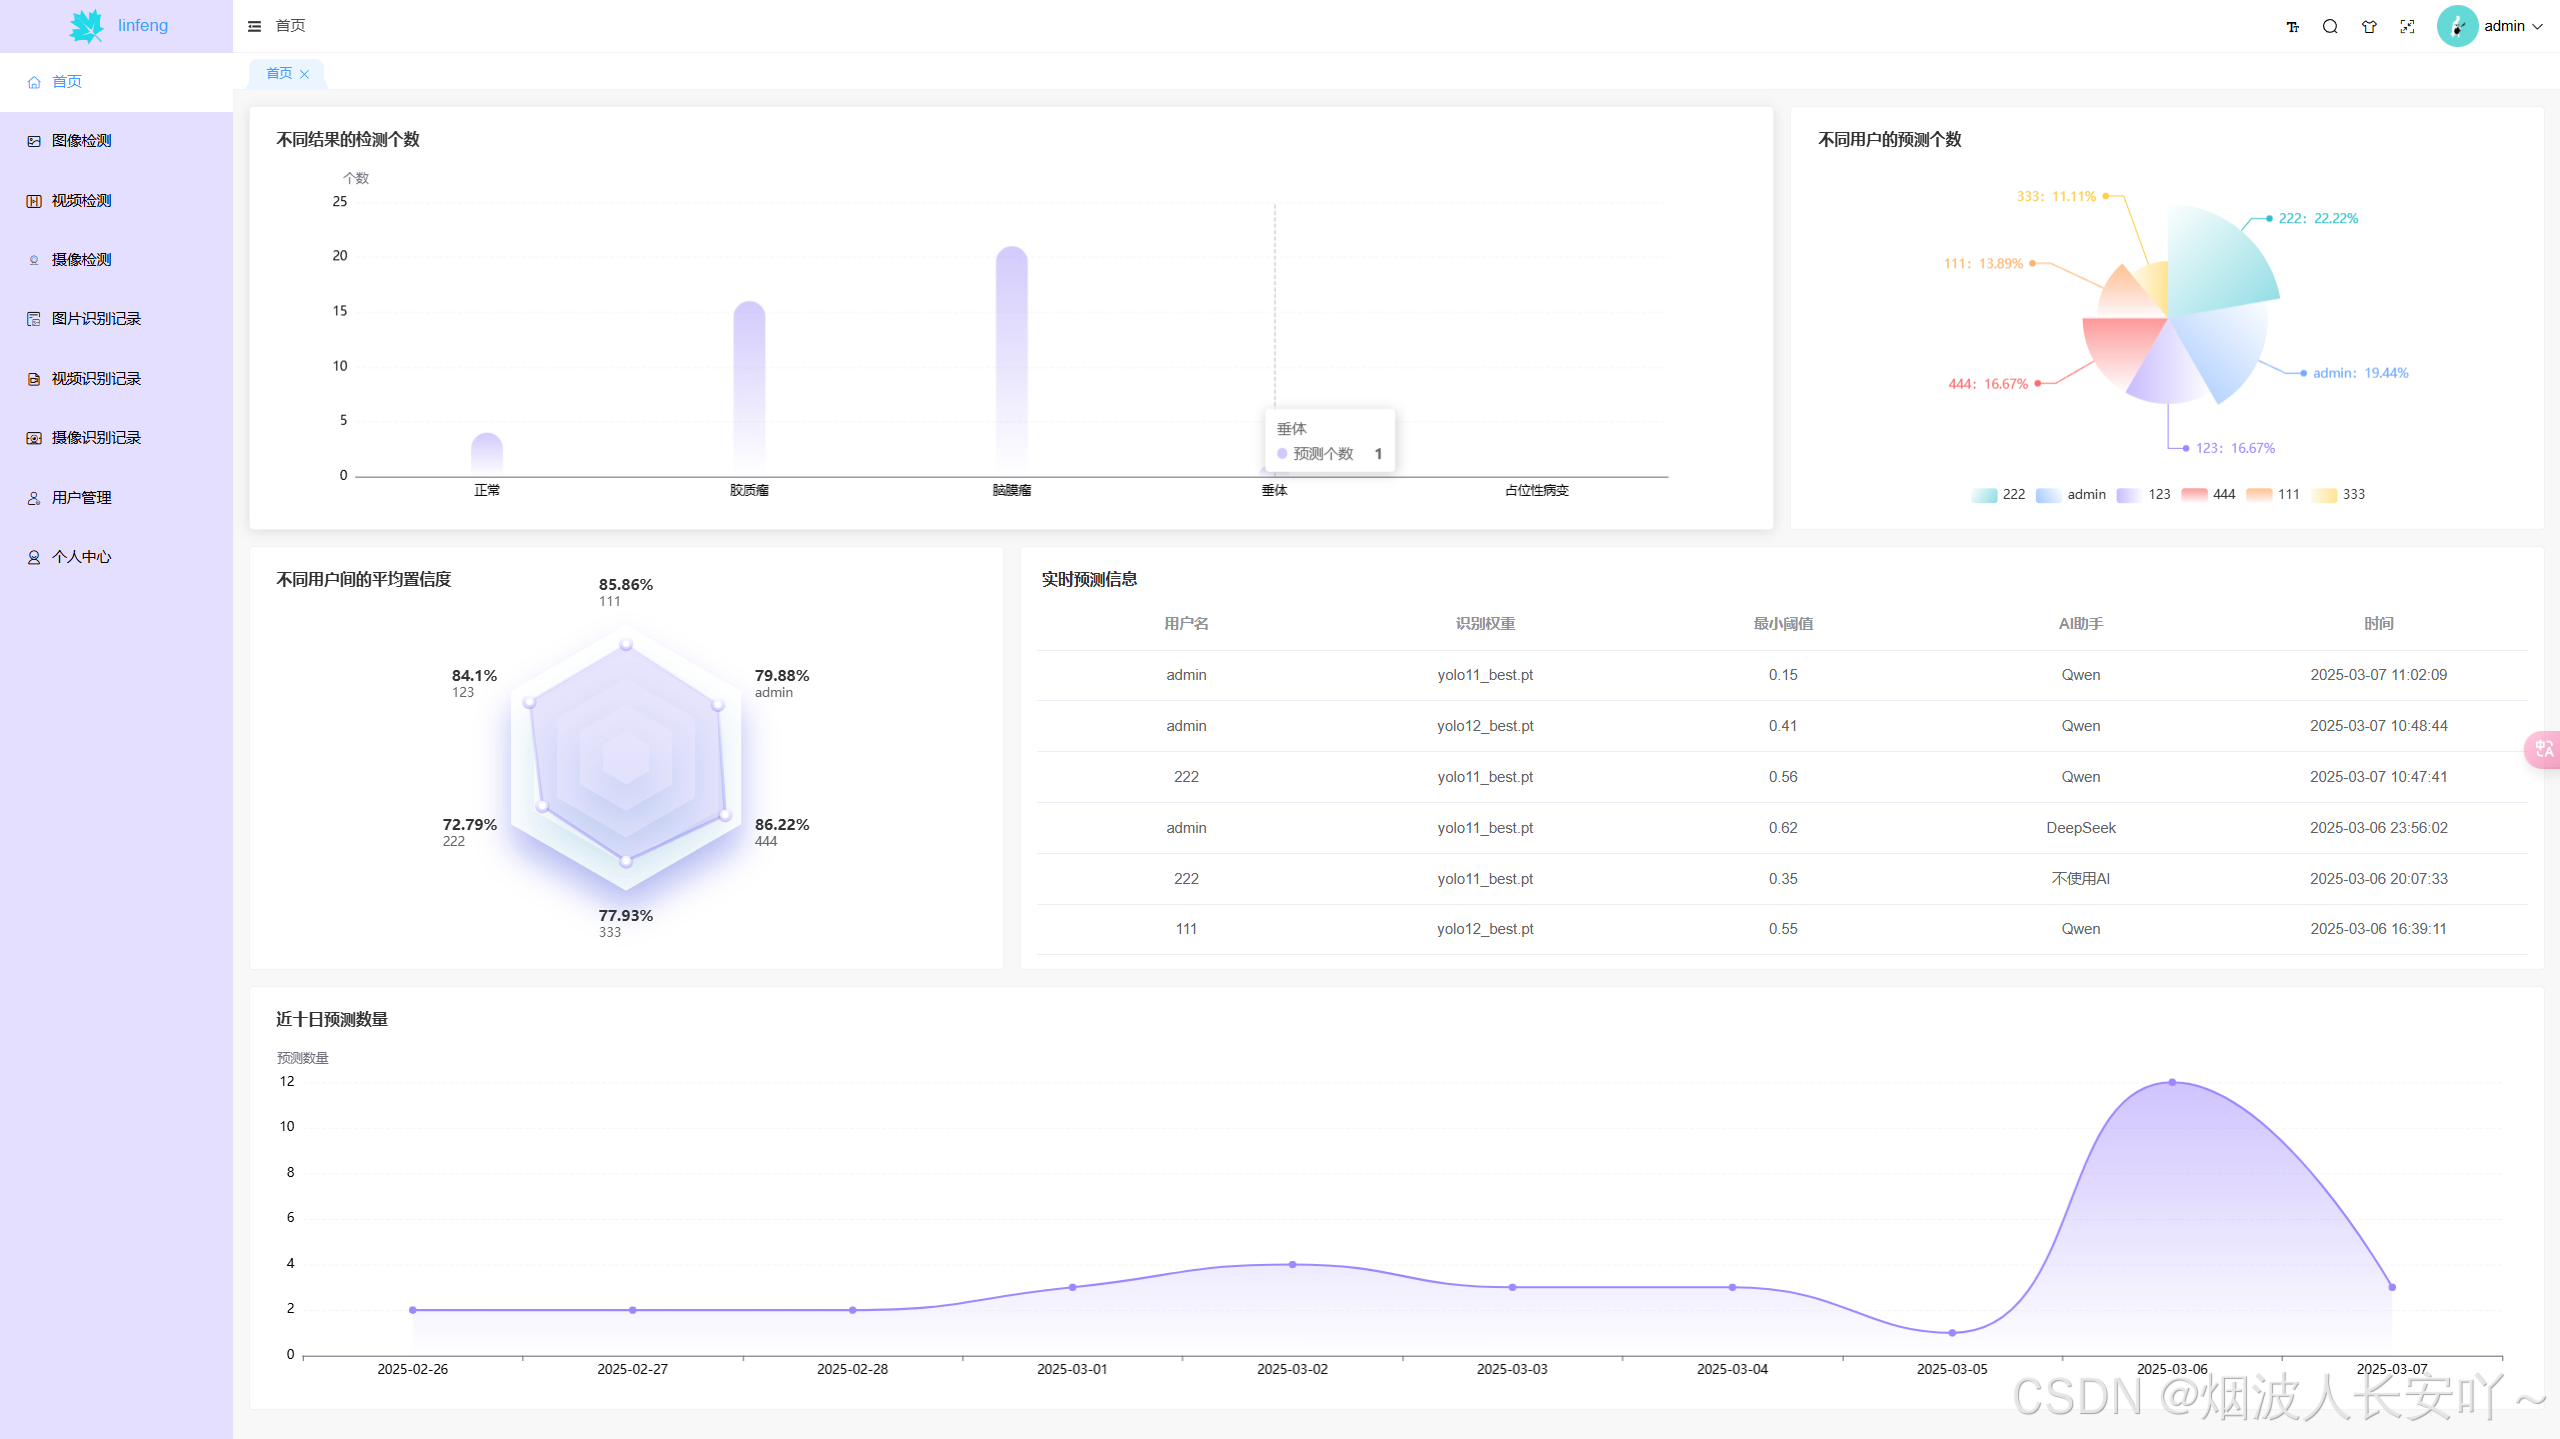Image resolution: width=2560 pixels, height=1439 pixels.
Task: Open the font size settings icon
Action: [x=2292, y=27]
